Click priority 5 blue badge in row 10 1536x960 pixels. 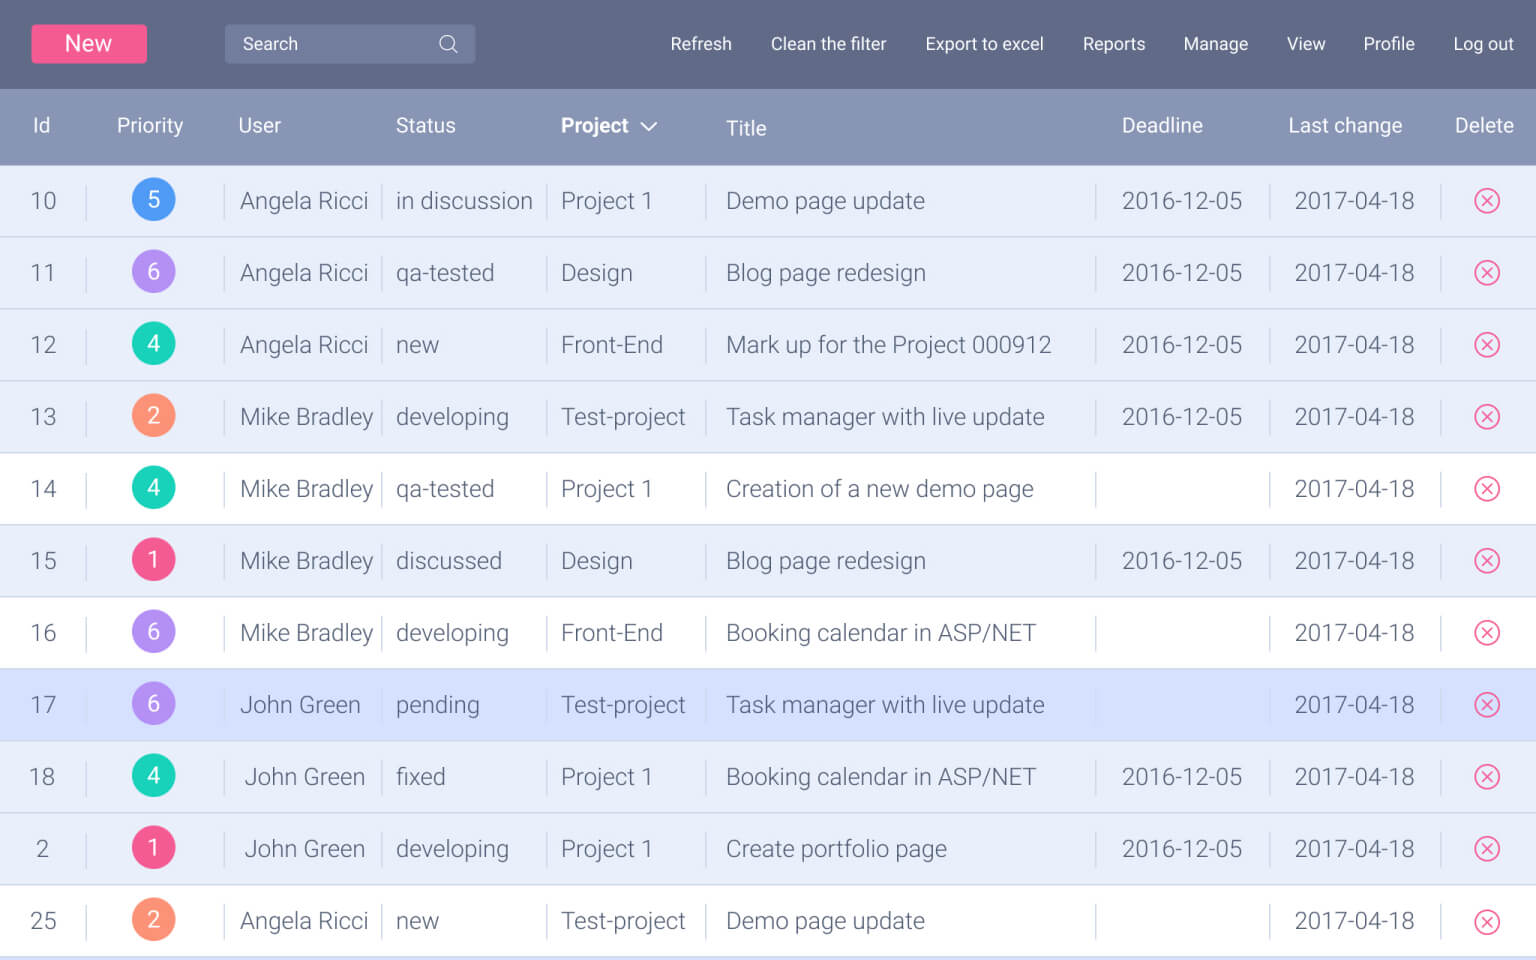153,200
